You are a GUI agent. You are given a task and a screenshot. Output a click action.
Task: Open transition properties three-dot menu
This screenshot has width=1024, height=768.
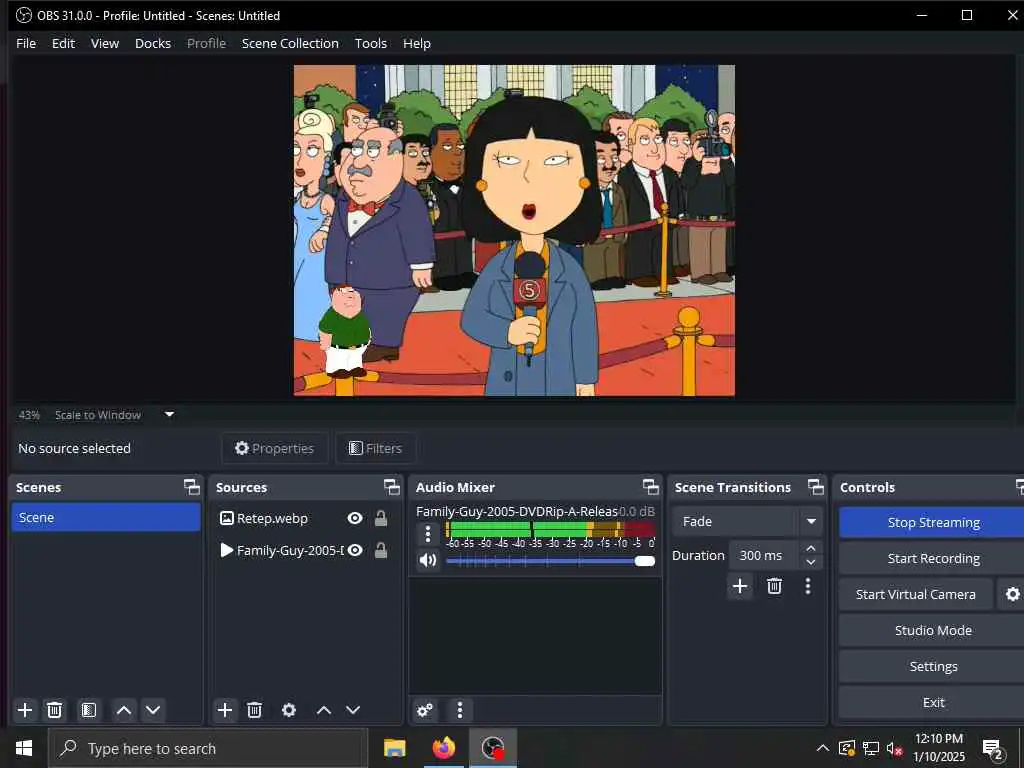tap(808, 586)
